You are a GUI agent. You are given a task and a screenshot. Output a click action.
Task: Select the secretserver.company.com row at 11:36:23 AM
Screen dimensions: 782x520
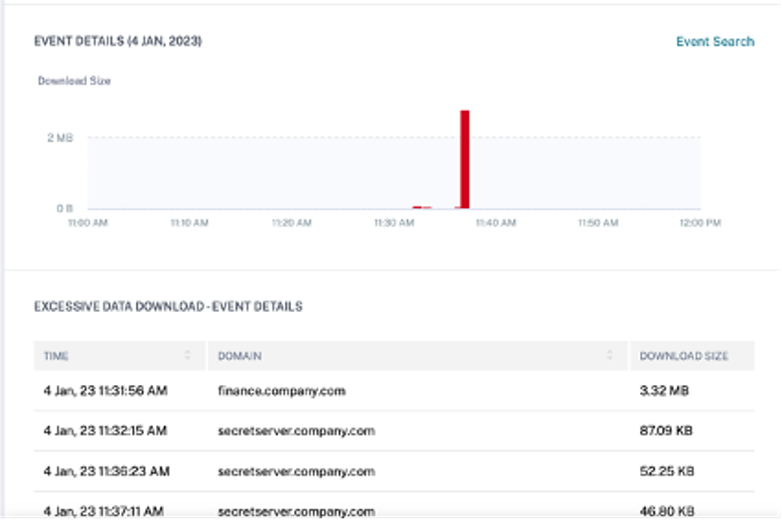[296, 471]
